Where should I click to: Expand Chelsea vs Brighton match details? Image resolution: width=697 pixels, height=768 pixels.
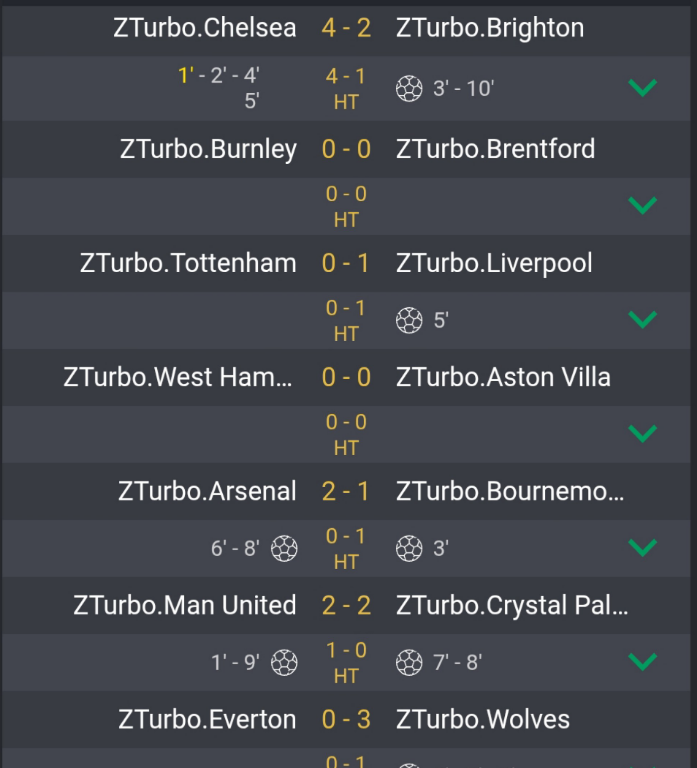[642, 88]
